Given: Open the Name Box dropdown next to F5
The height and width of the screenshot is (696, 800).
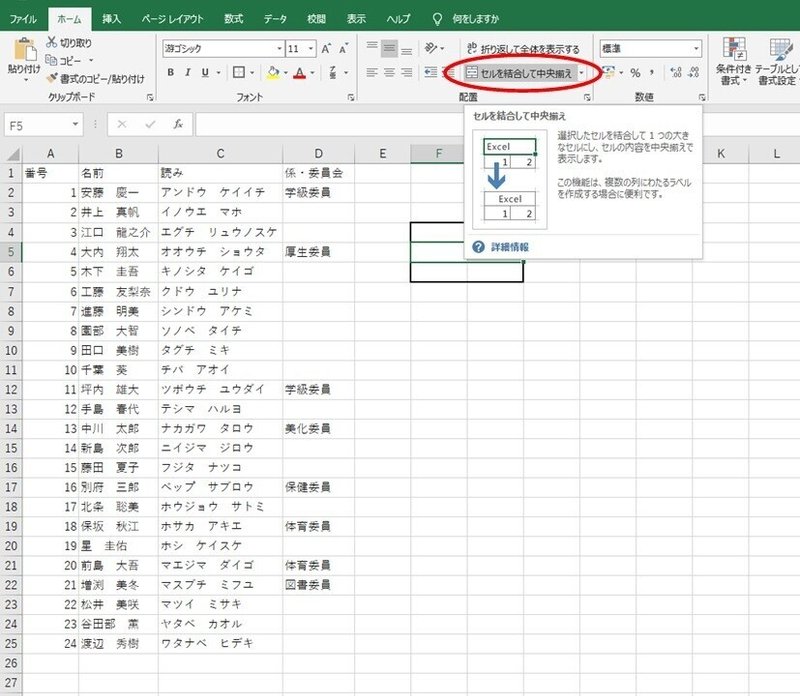Looking at the screenshot, I should pos(75,125).
